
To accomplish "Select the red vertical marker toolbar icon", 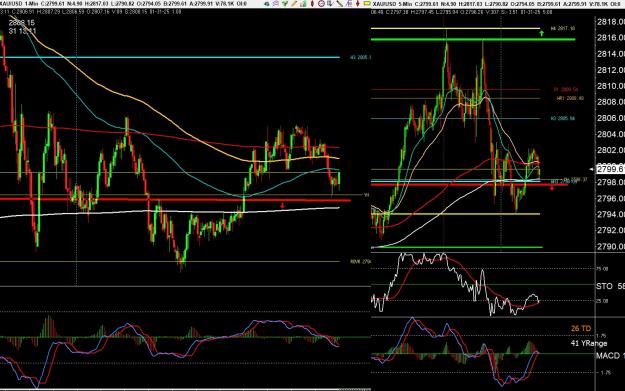I will (312, 4).
